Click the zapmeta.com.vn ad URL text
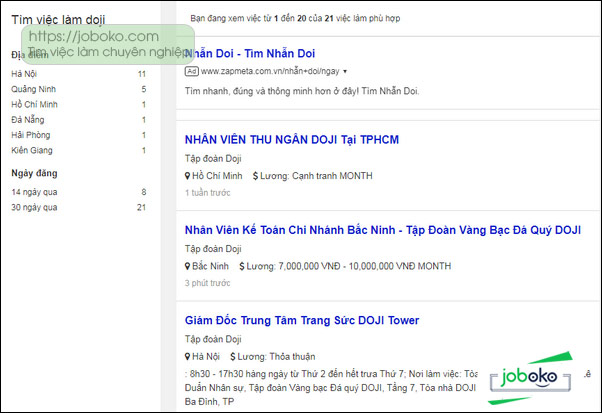 270,71
